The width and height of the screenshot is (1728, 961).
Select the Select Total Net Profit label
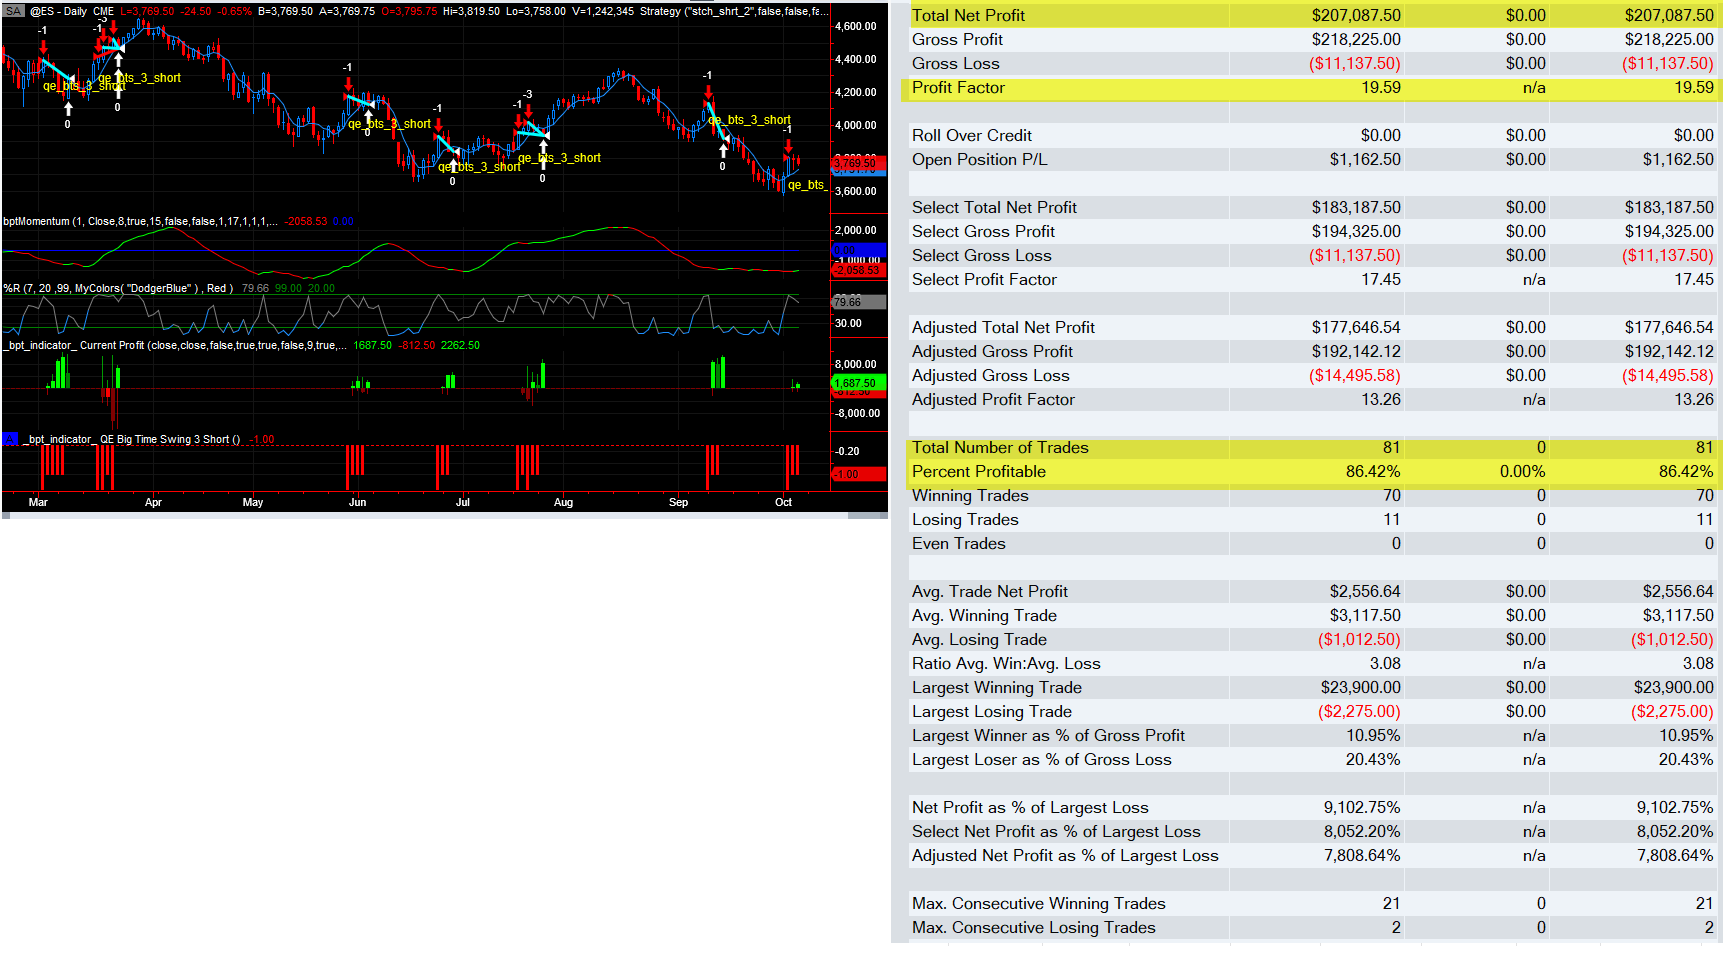click(x=994, y=207)
